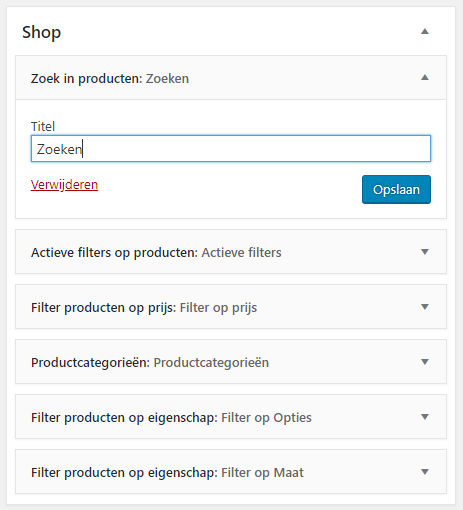This screenshot has width=463, height=510.
Task: Expand the Filter op Maat arrow
Action: click(425, 472)
